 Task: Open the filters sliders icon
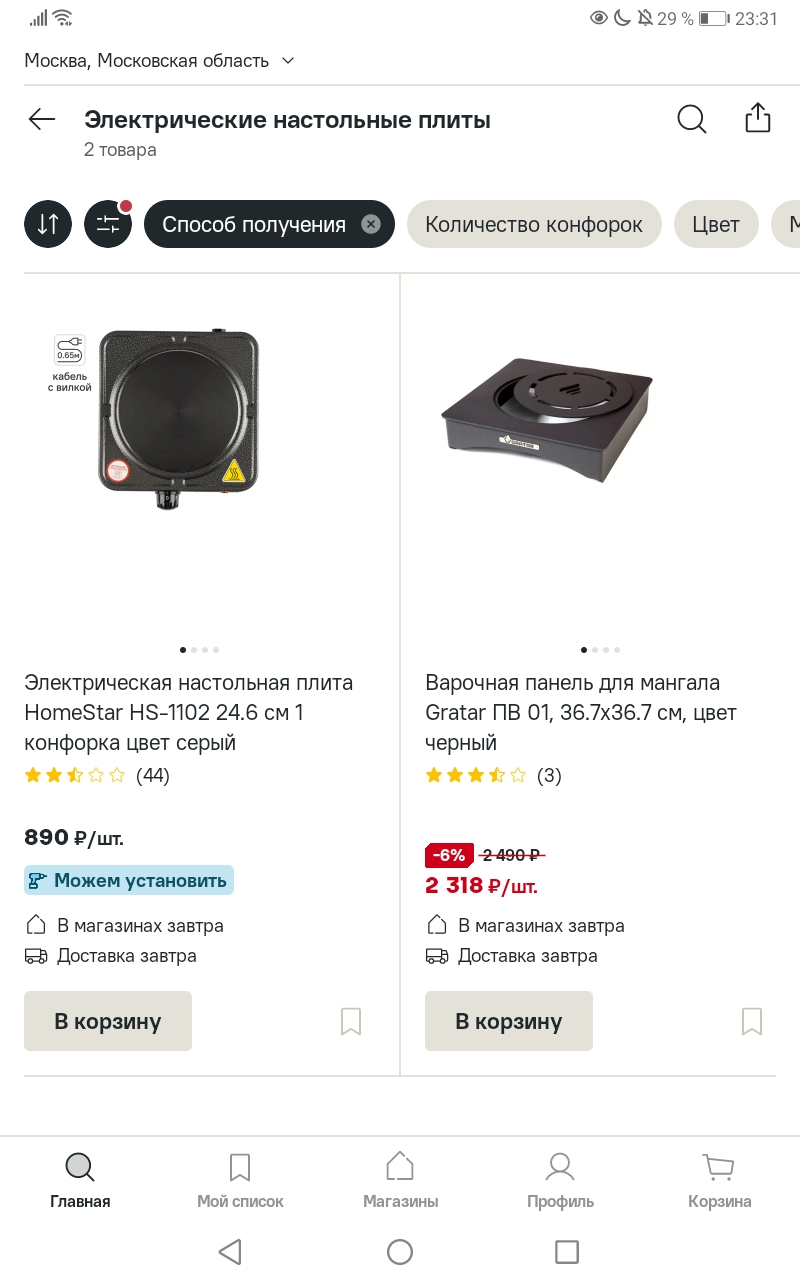108,224
